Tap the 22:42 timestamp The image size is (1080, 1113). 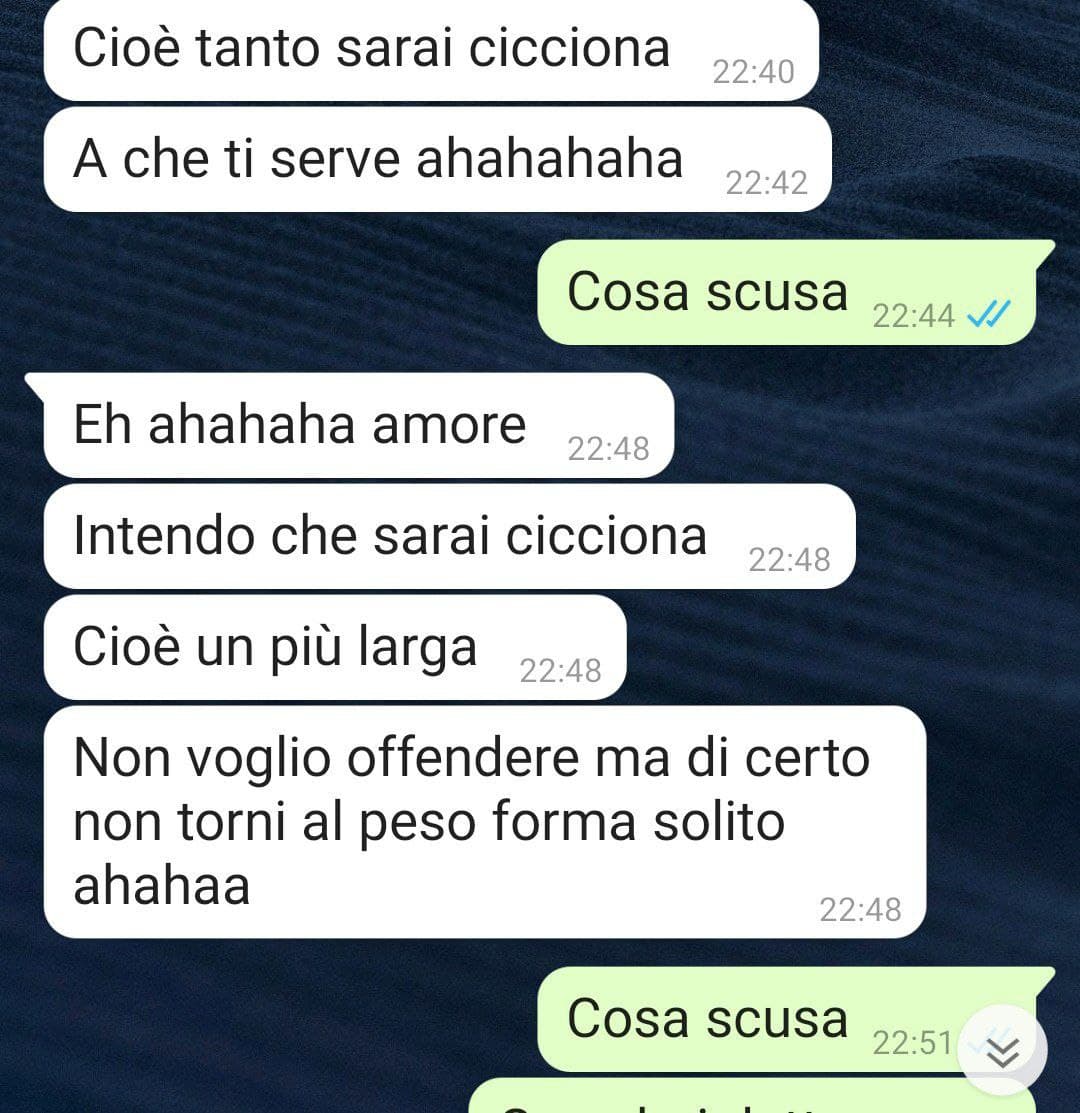[x=766, y=183]
